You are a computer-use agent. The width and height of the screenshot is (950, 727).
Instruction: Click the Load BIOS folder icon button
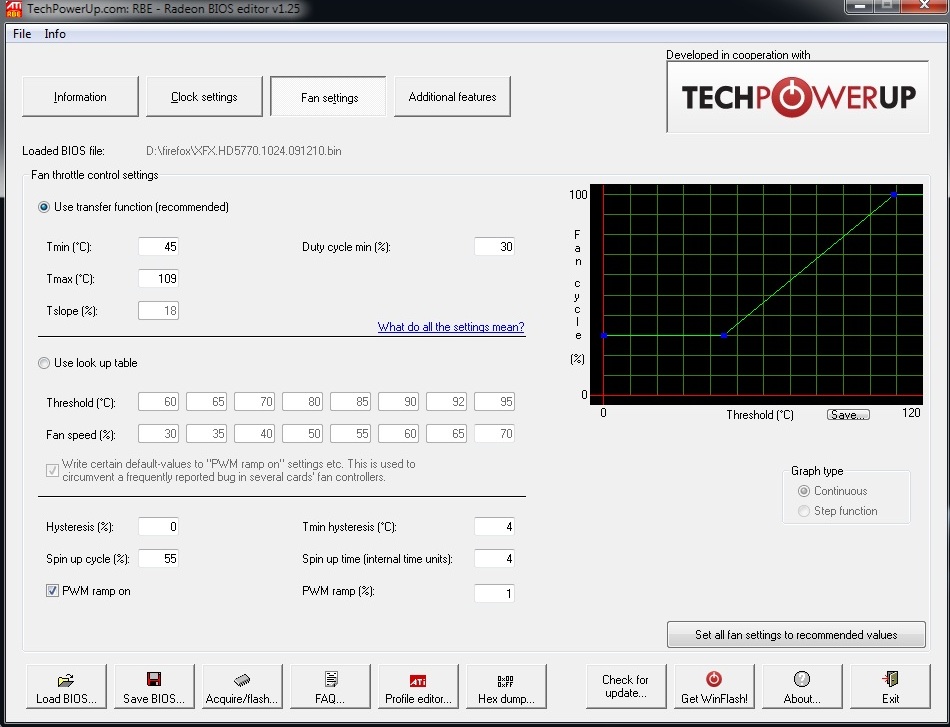pyautogui.click(x=66, y=686)
